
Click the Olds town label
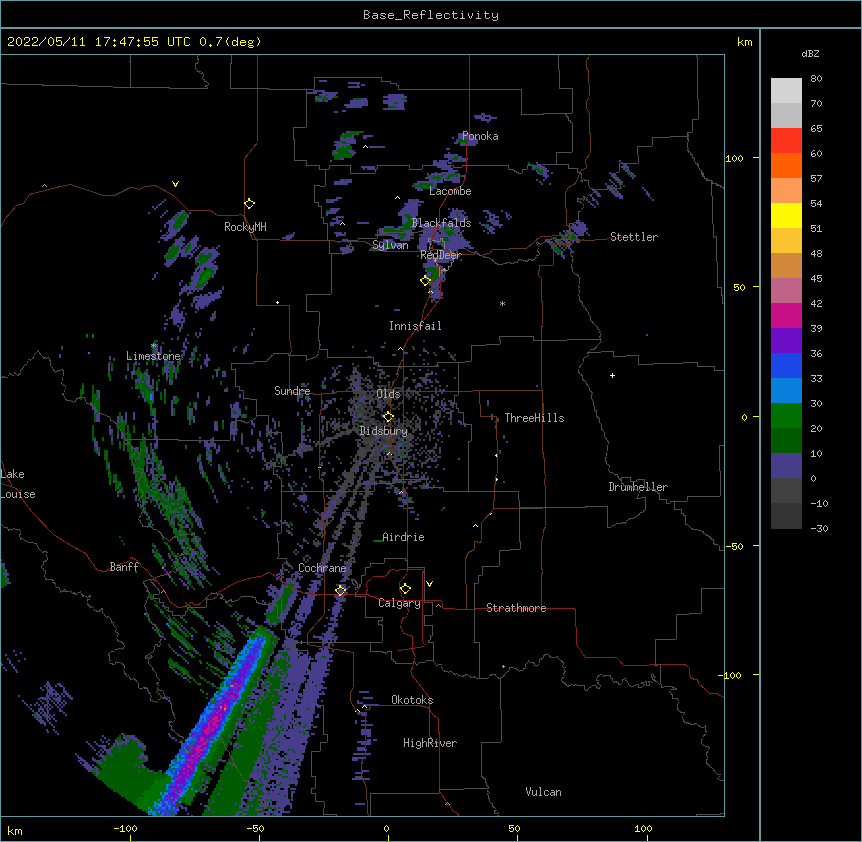click(388, 394)
